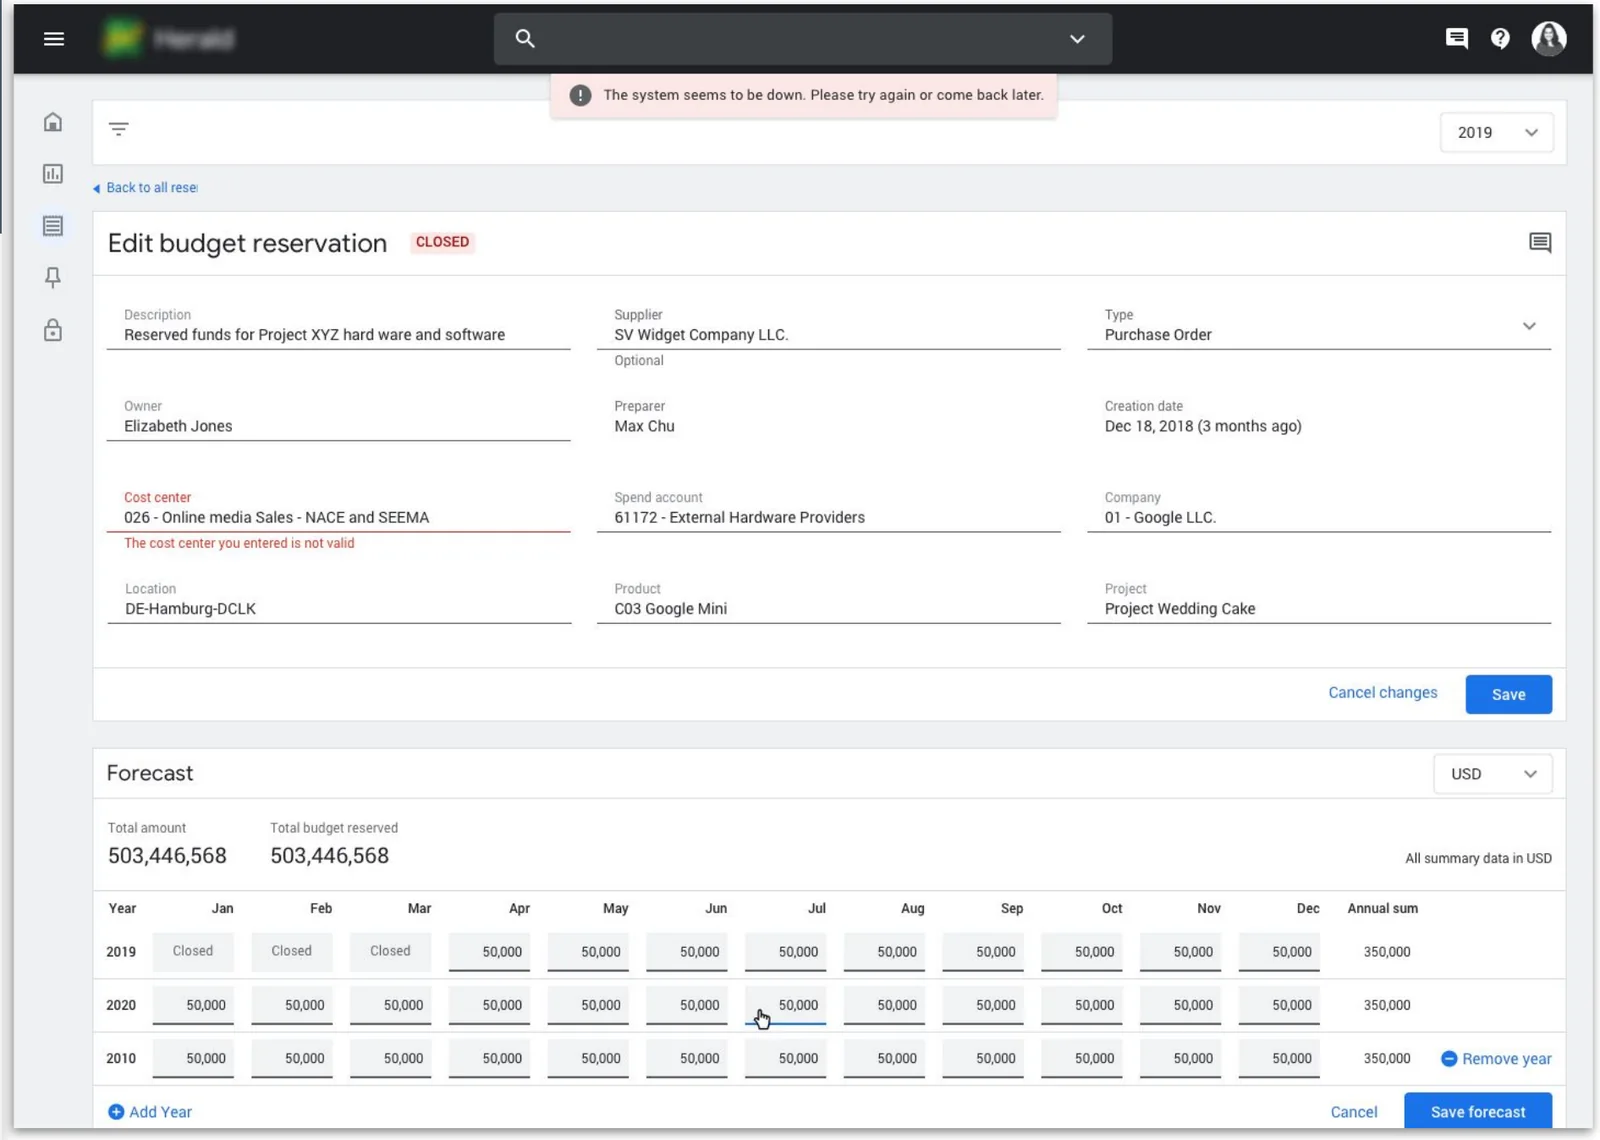Edit 2010 December forecast amount

tap(1279, 1058)
